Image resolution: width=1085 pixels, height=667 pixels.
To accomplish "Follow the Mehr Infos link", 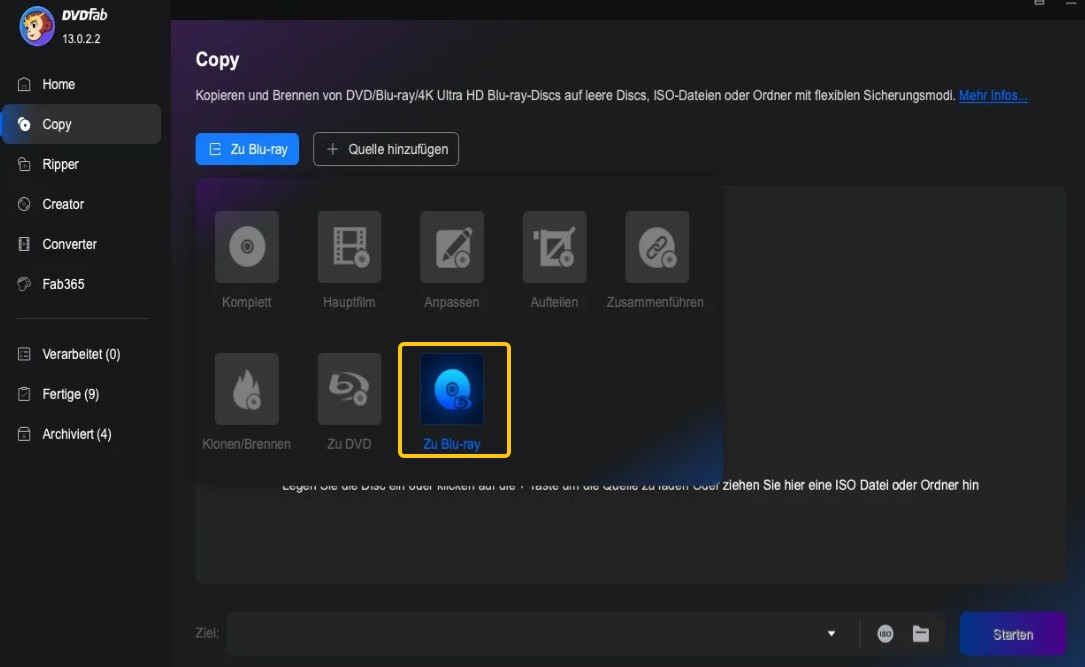I will pyautogui.click(x=993, y=95).
